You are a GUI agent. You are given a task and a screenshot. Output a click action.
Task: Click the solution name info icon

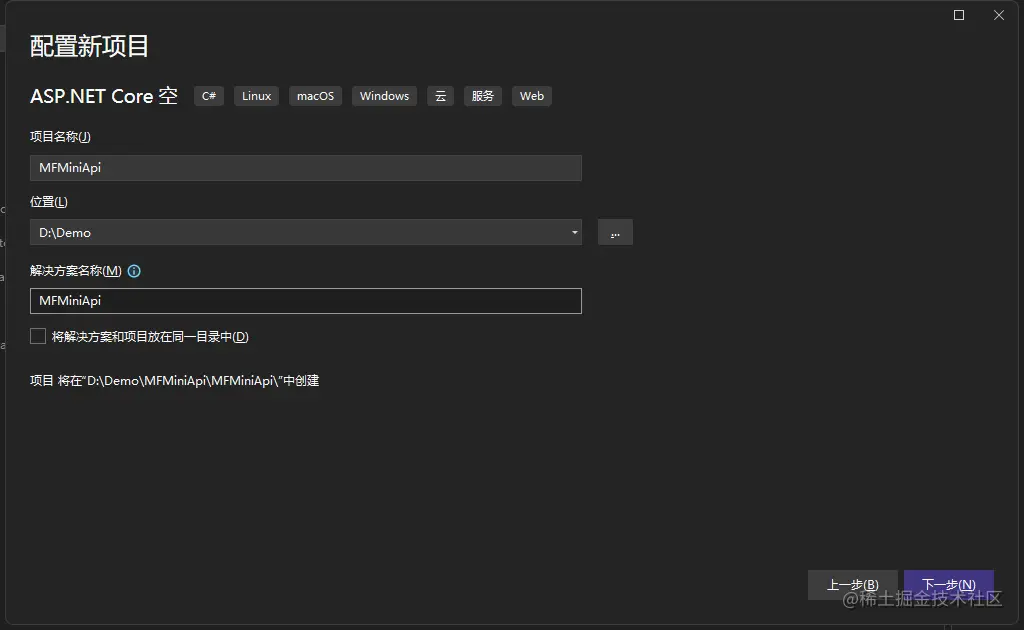point(134,271)
